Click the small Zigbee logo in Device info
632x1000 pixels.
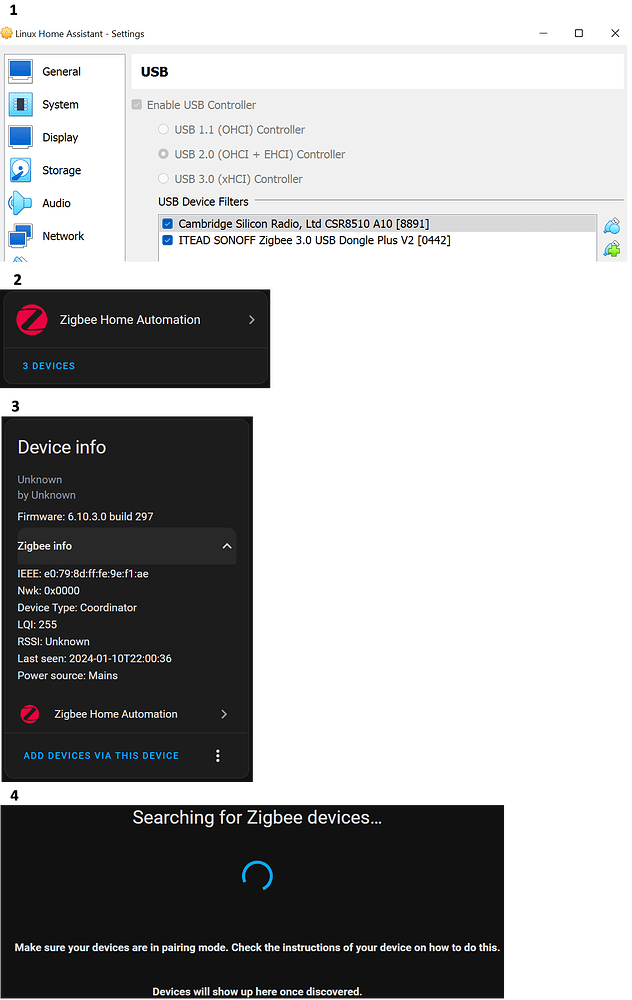[30, 714]
